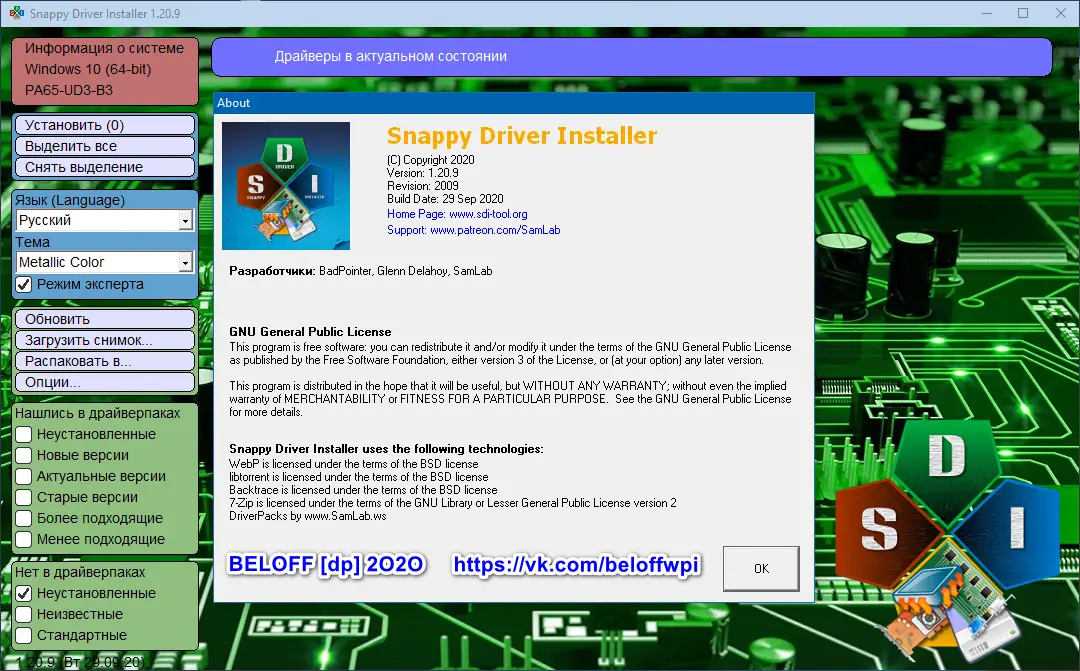Click the BELOFF [dp] 2020 text
The width and height of the screenshot is (1080, 671).
click(x=326, y=565)
